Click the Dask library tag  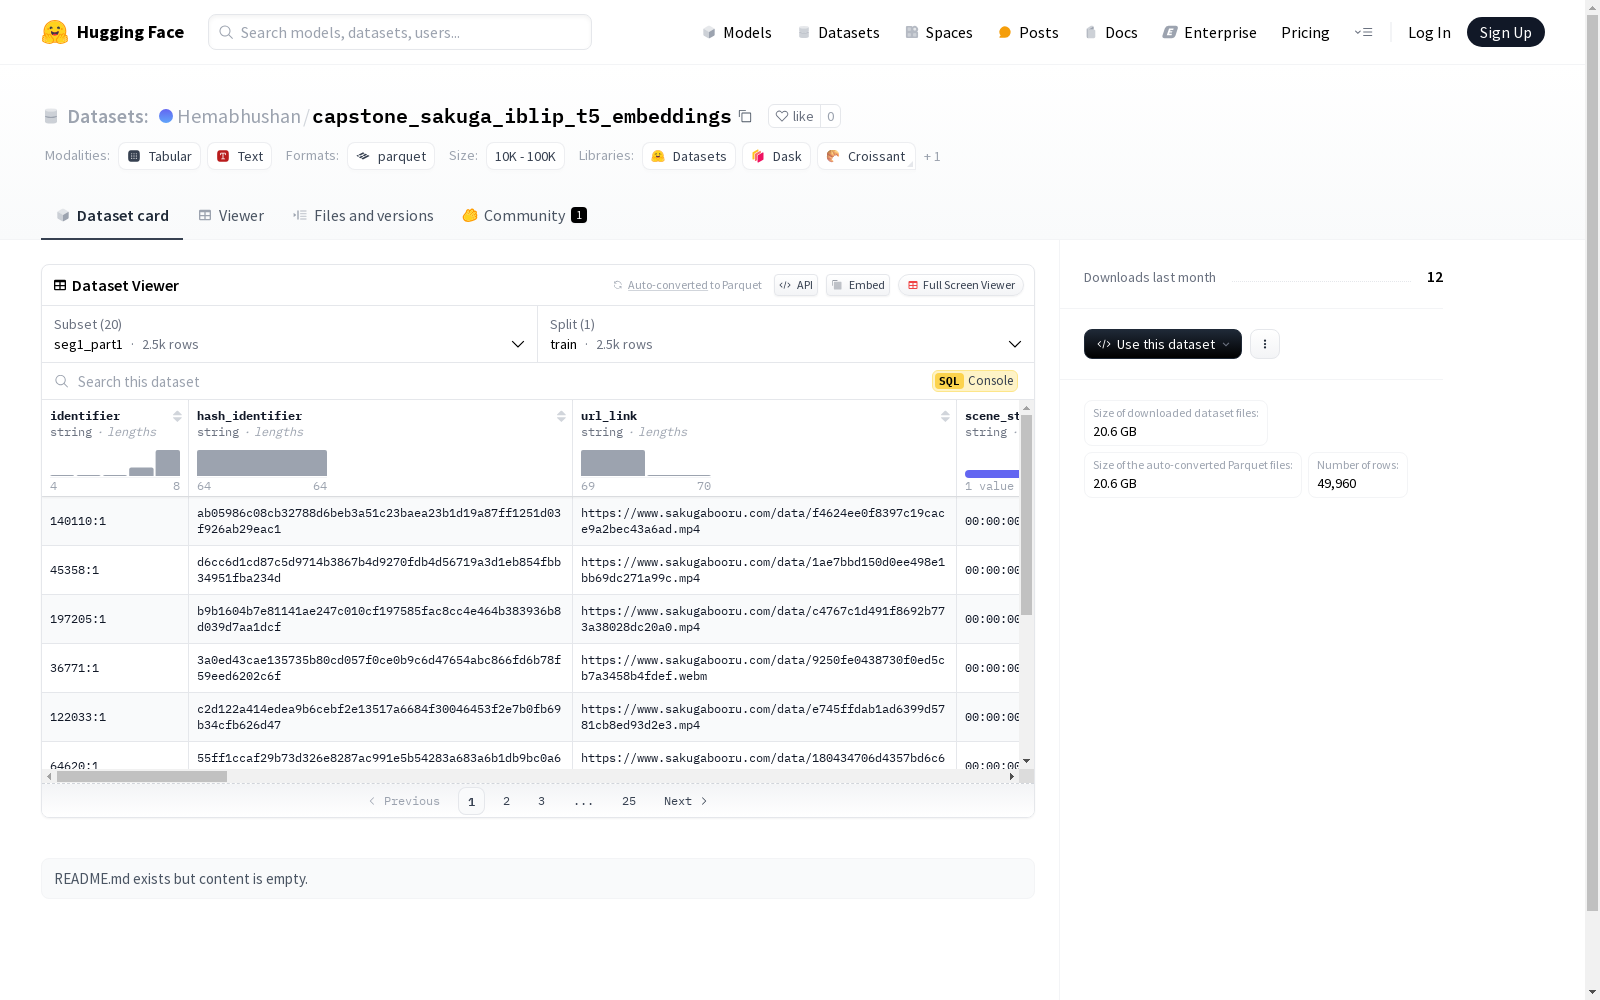tap(776, 156)
